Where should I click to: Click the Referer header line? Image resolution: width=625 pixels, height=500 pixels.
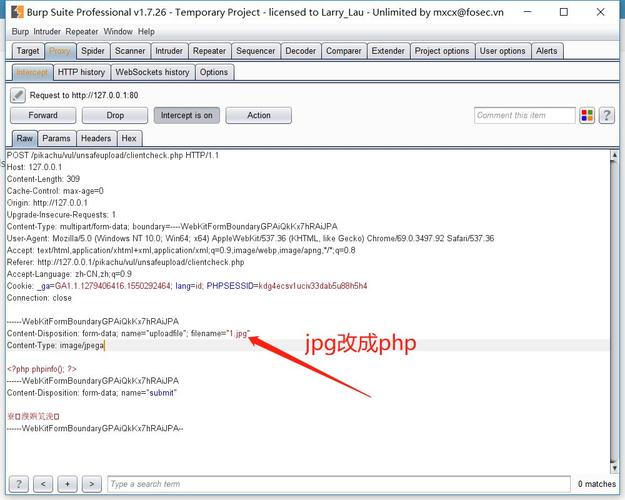(126, 262)
